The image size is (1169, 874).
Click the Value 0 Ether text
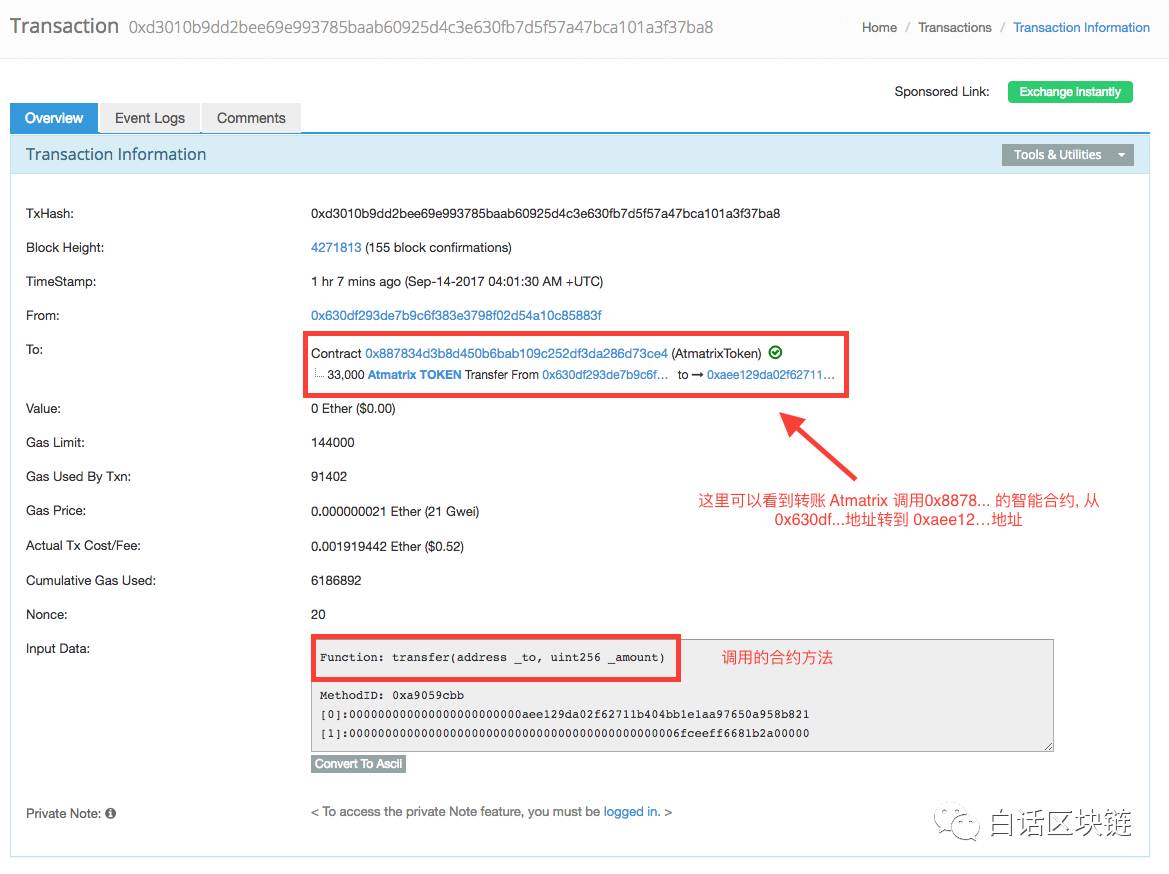pos(353,409)
